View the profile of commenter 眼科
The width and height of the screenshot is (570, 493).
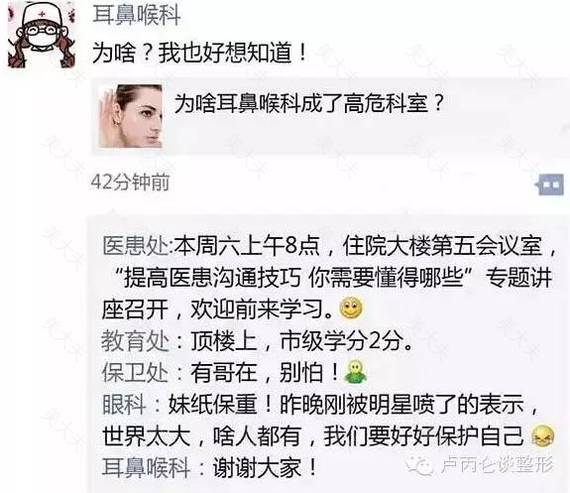pyautogui.click(x=124, y=404)
